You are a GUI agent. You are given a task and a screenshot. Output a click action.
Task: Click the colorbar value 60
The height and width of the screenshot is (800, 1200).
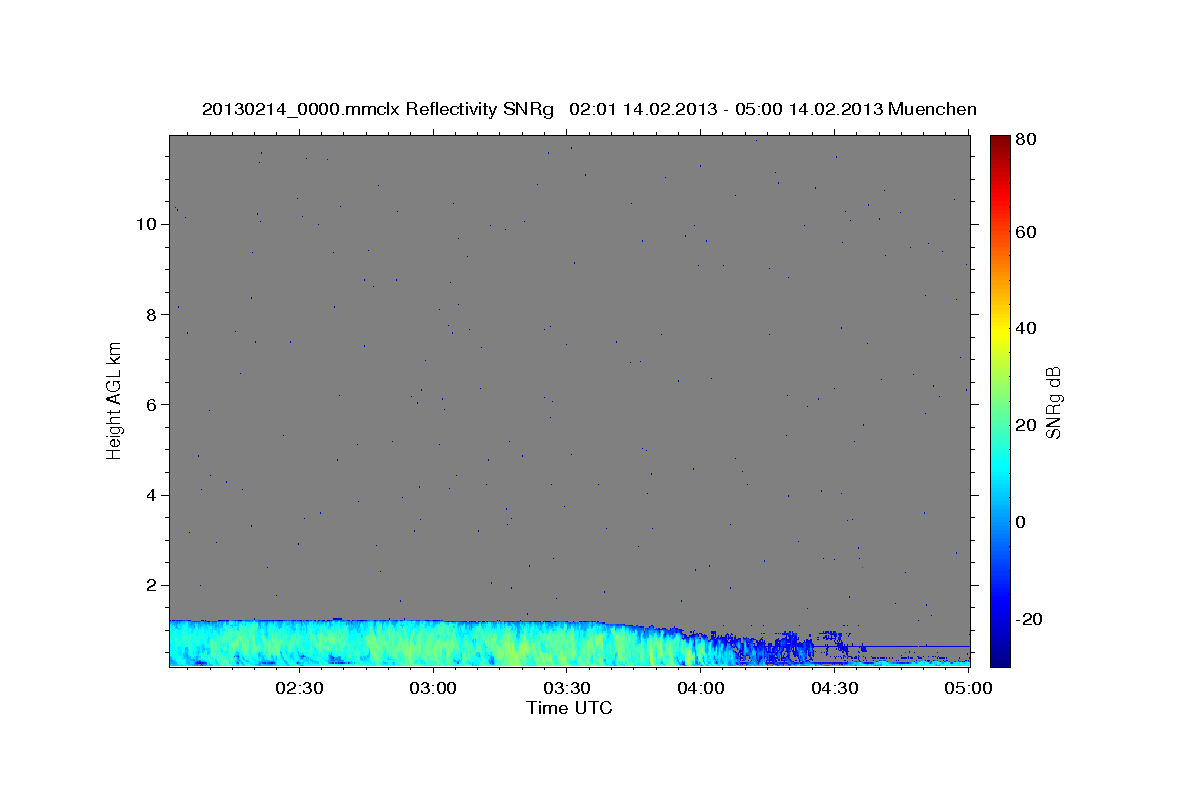coord(1028,232)
